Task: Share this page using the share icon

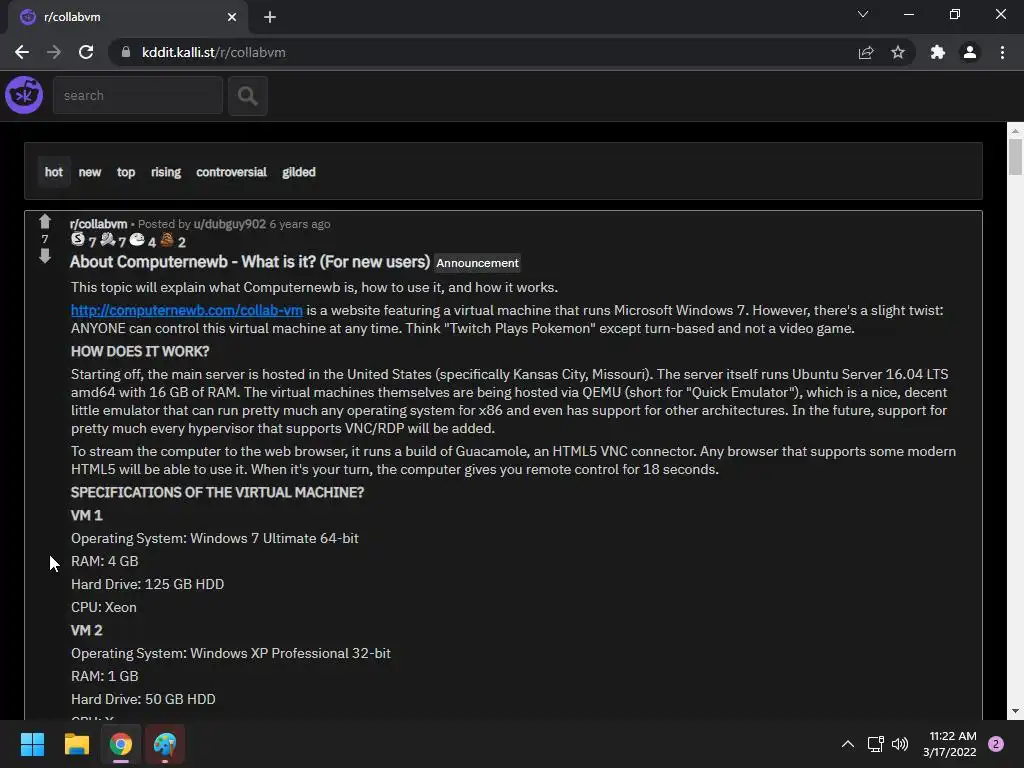Action: point(866,52)
